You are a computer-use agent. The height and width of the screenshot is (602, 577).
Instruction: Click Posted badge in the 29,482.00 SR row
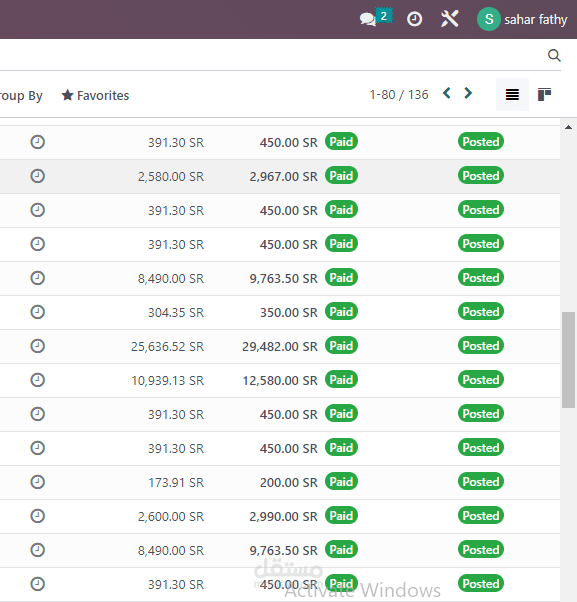481,346
